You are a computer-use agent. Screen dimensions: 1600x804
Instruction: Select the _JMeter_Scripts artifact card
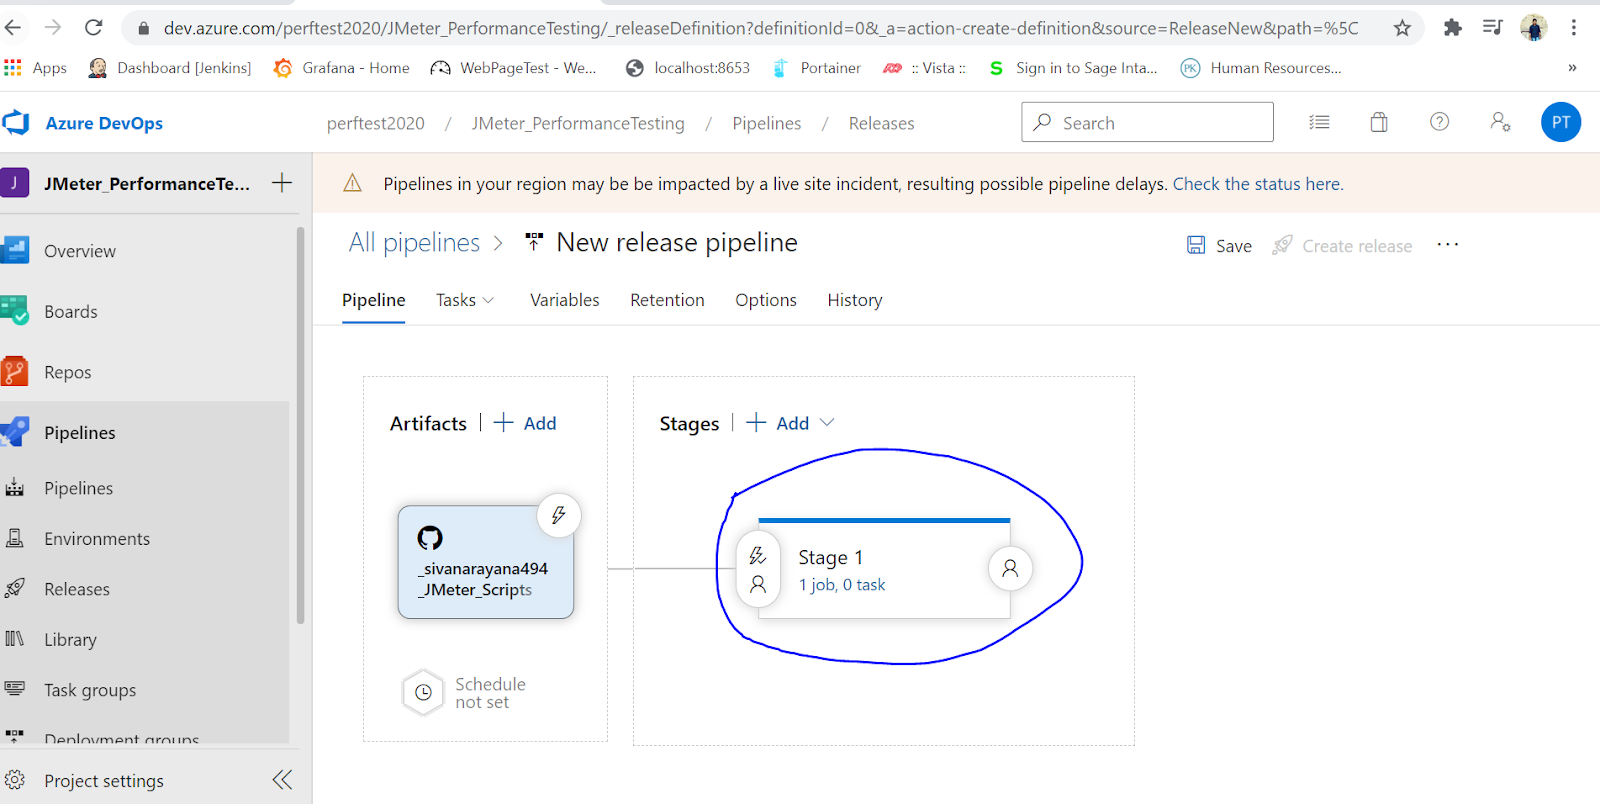click(x=485, y=563)
